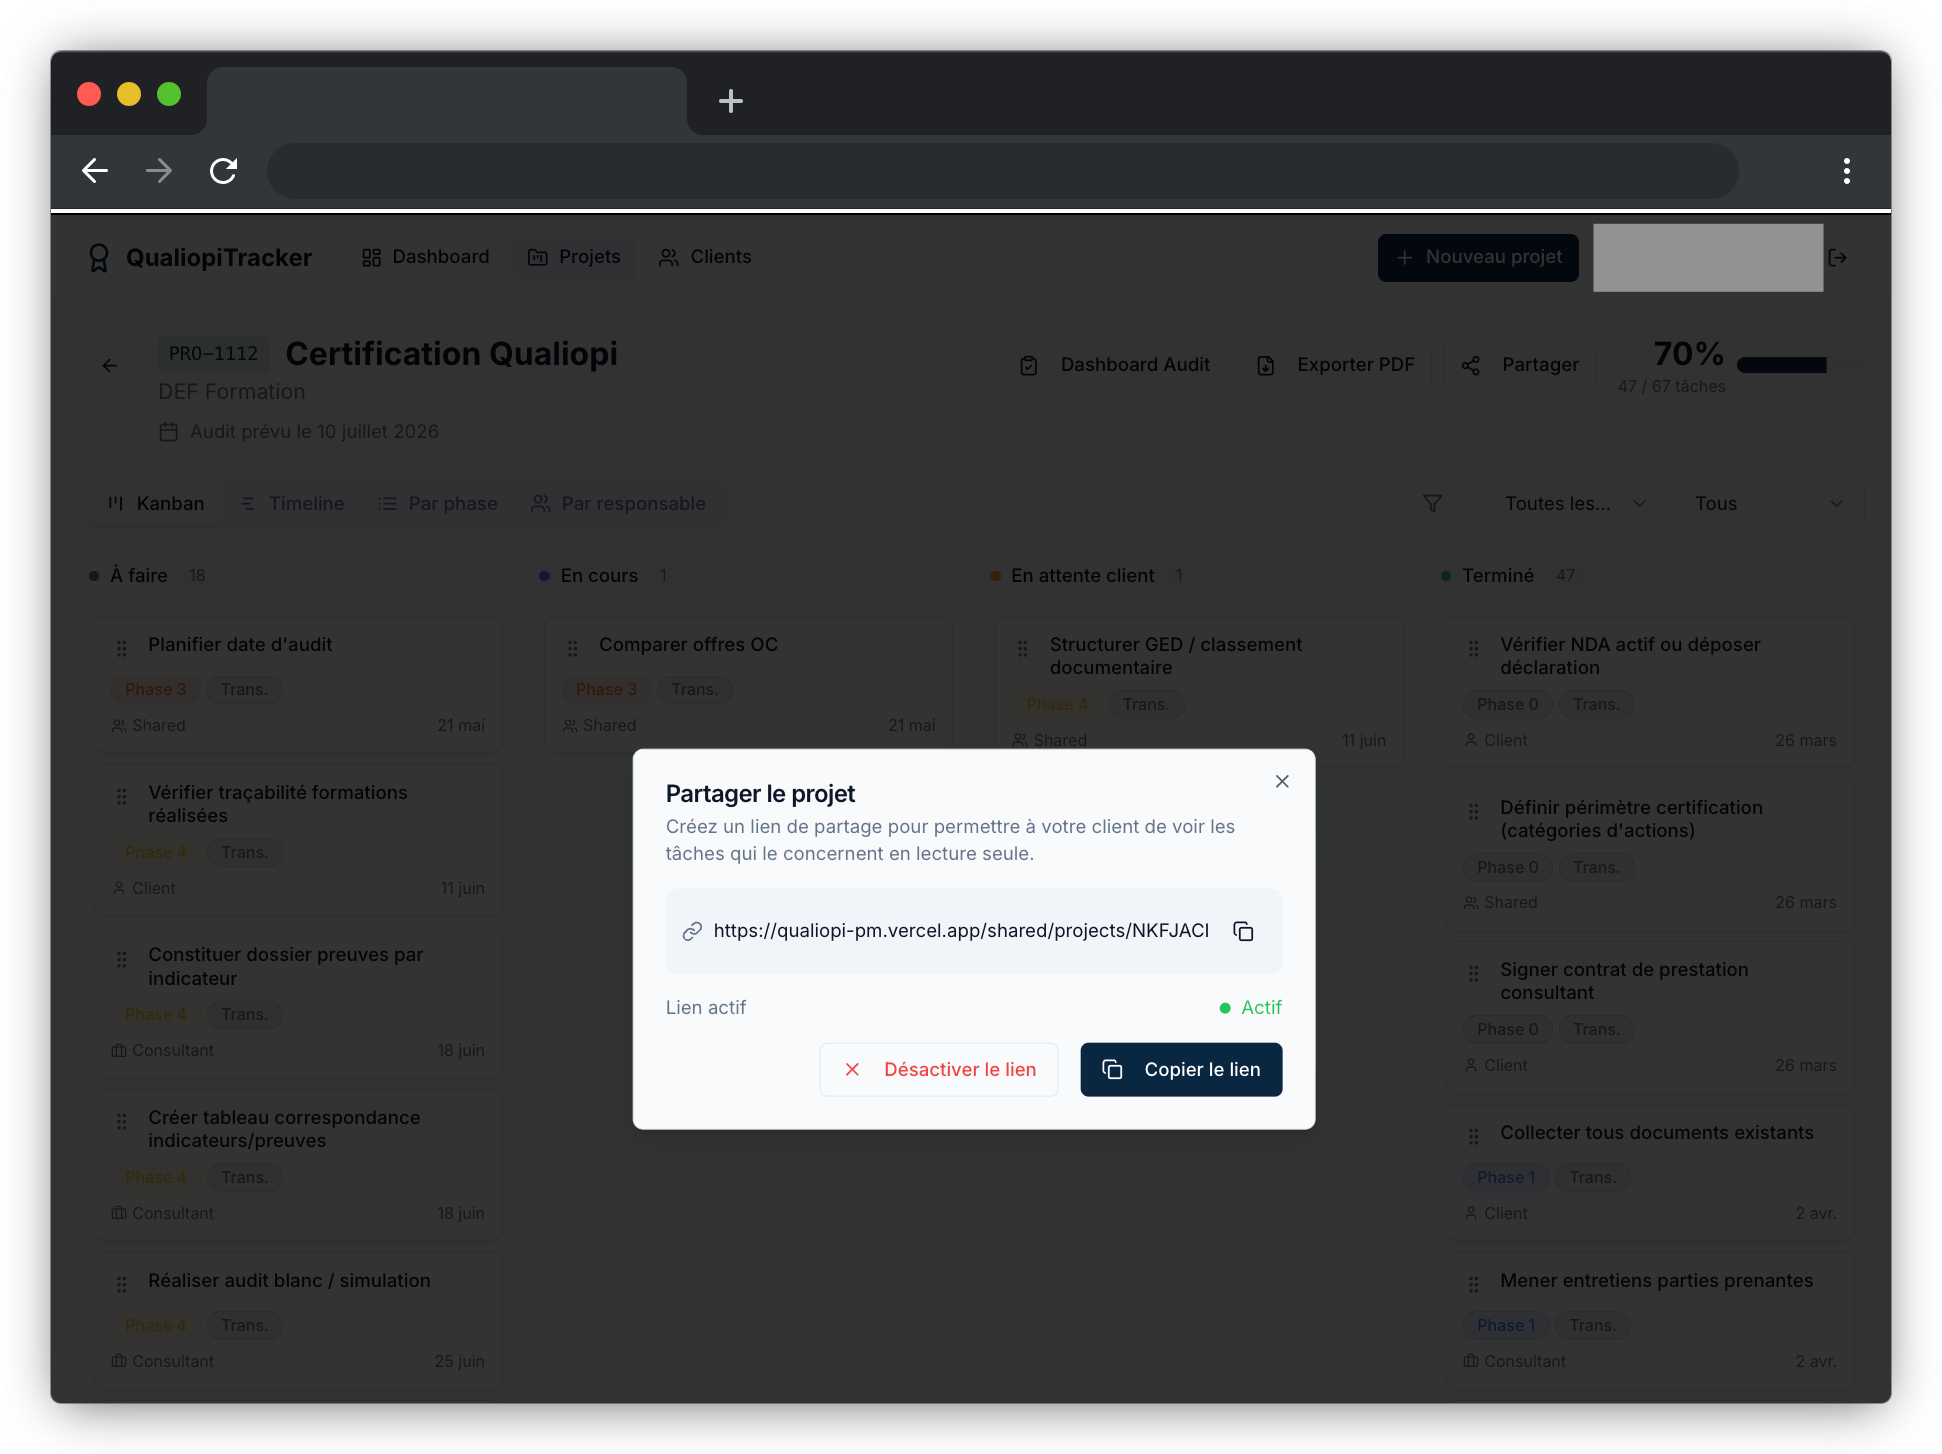The height and width of the screenshot is (1454, 1942).
Task: Click the 70% progress bar
Action: [1782, 365]
